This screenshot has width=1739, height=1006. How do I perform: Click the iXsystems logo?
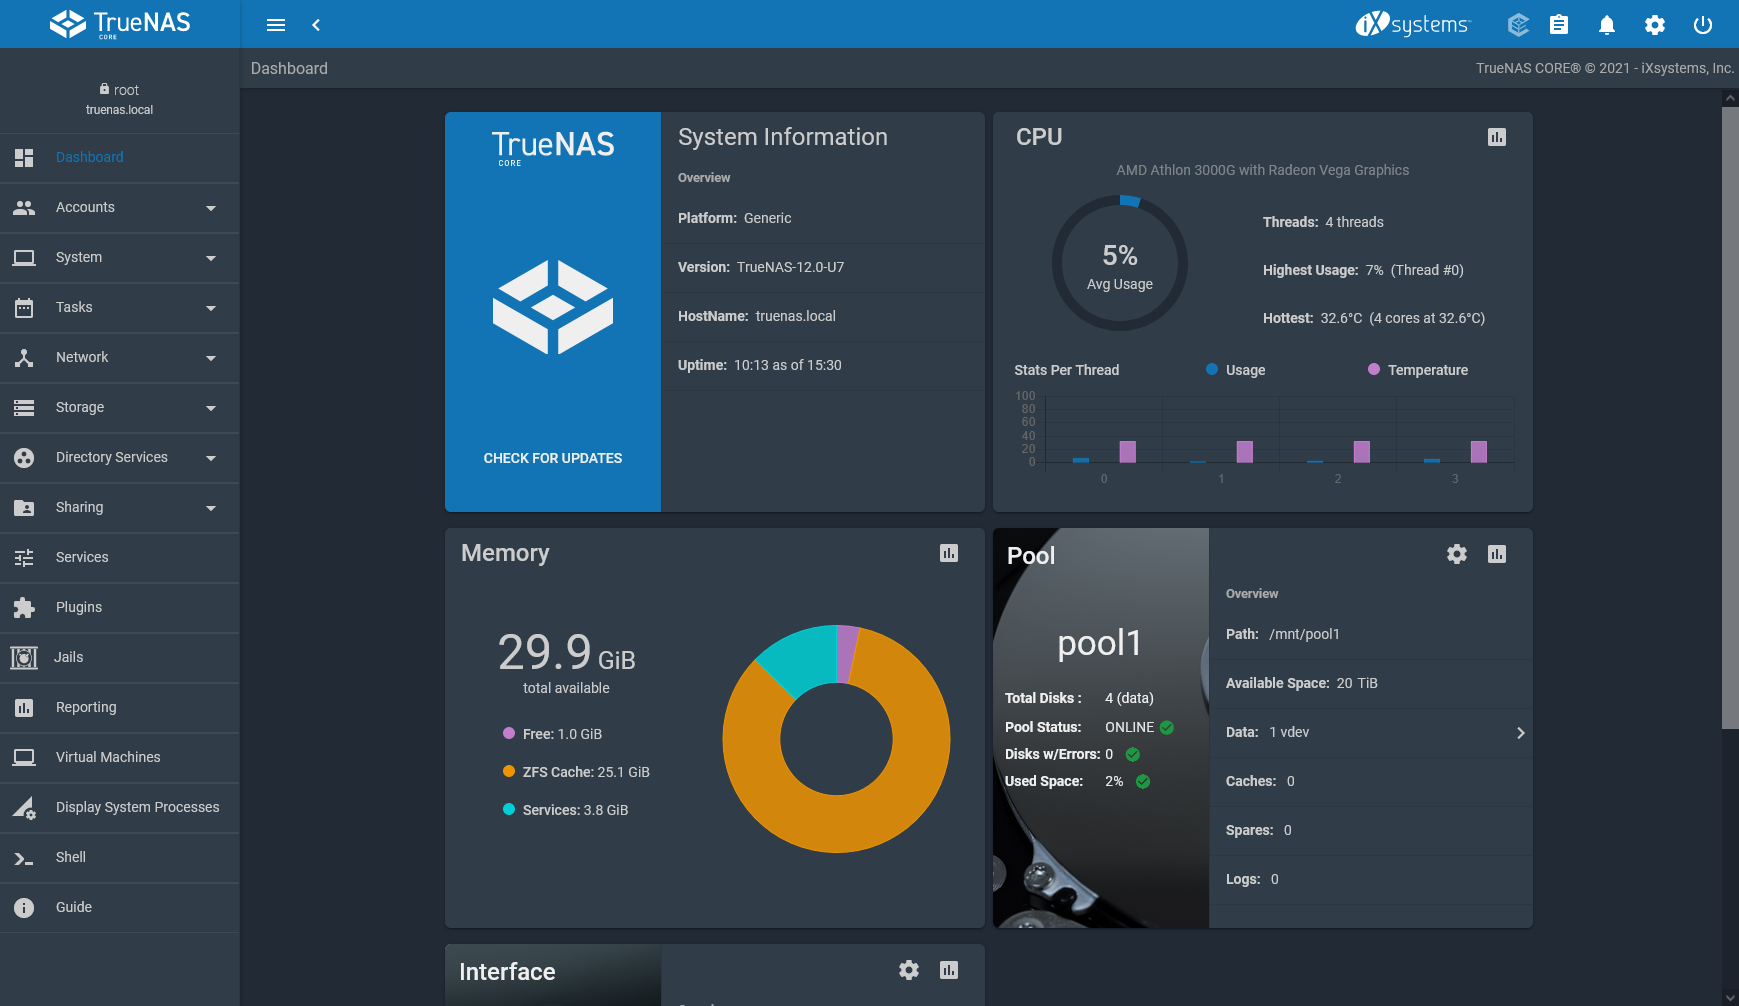(x=1412, y=24)
